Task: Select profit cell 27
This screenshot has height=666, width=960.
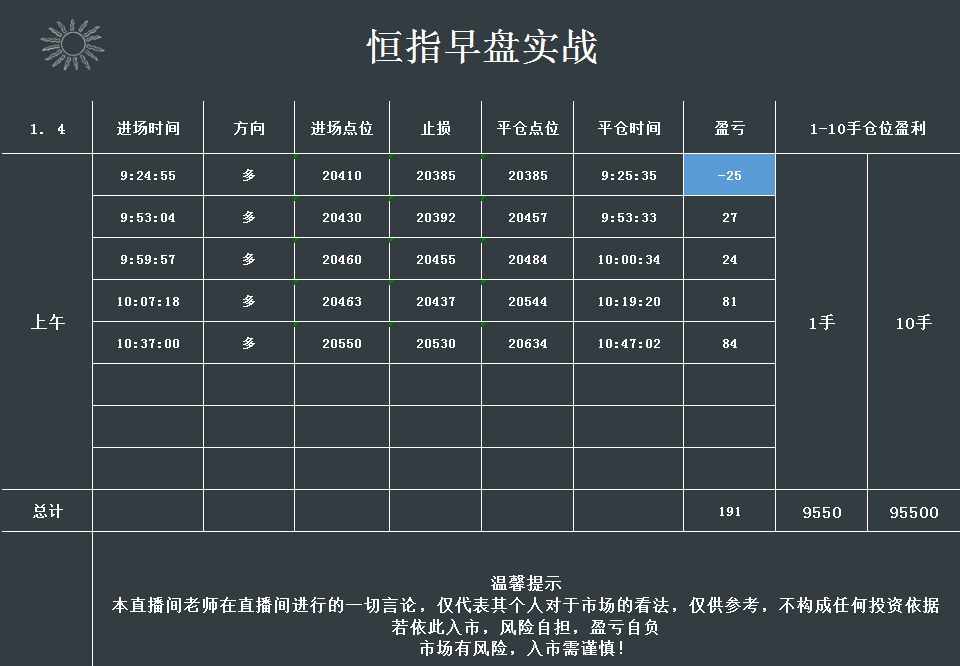Action: [x=729, y=217]
